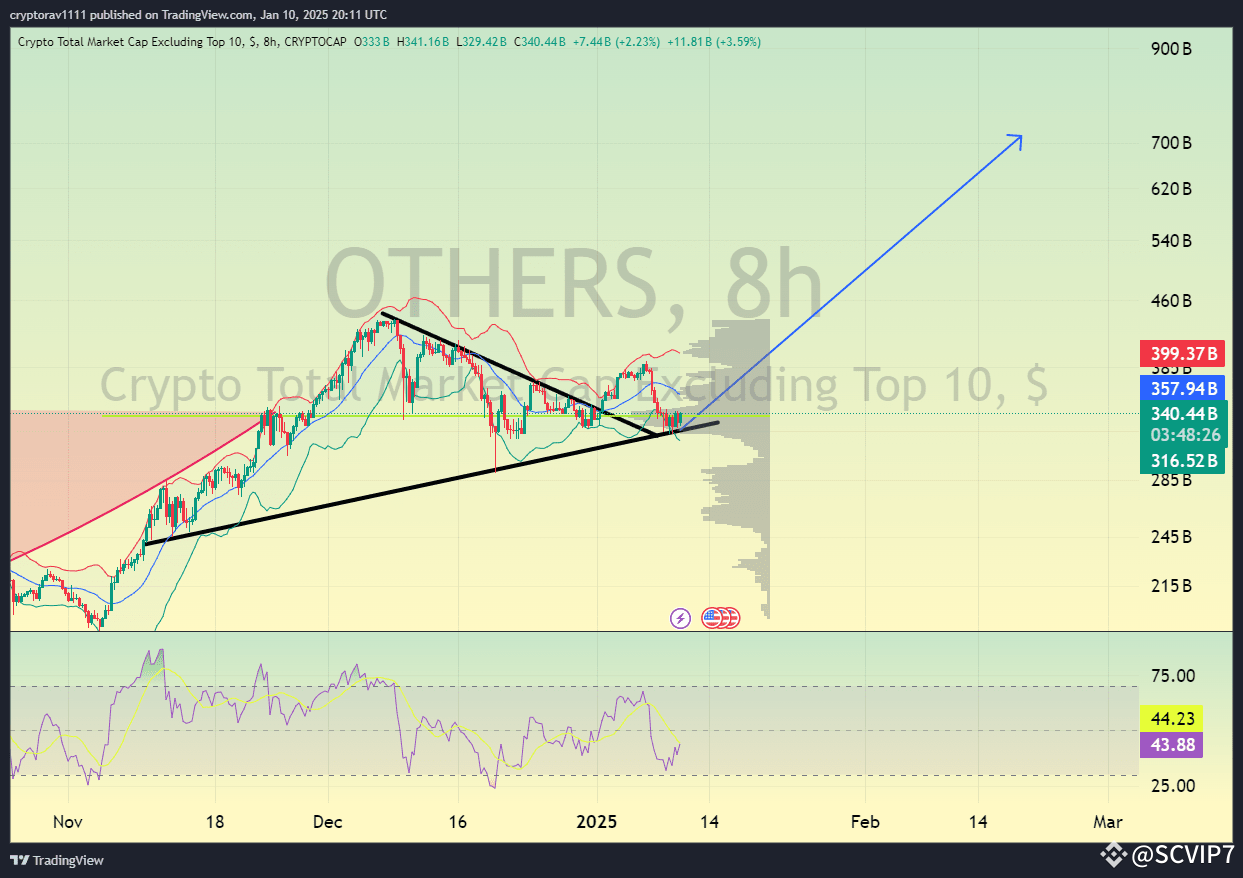This screenshot has height=878, width=1243.
Task: Click the green 316.52 B price label
Action: [x=1183, y=460]
